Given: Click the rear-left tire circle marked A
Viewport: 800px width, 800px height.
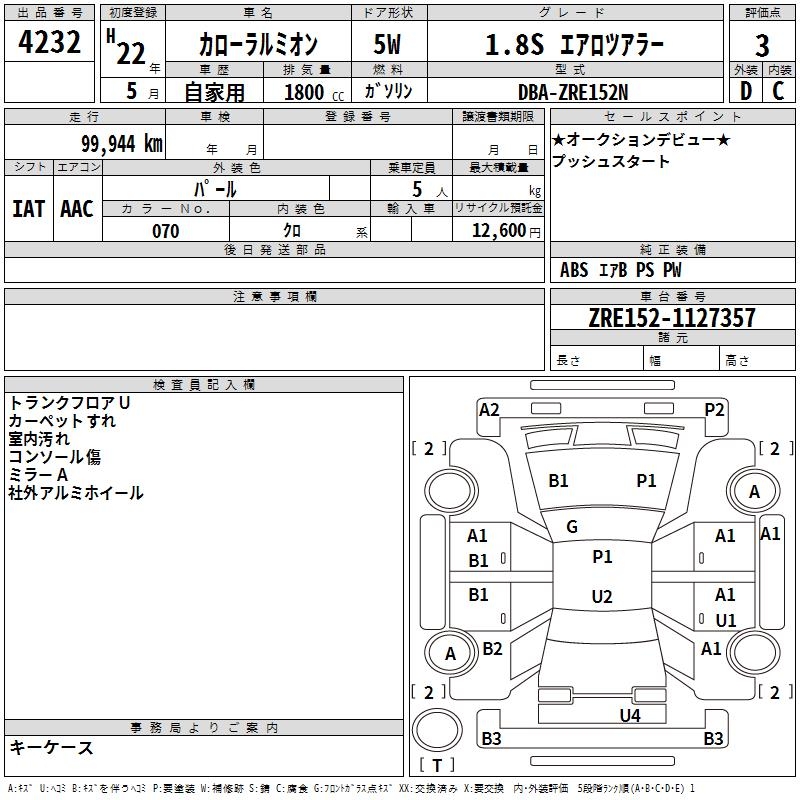Looking at the screenshot, I should click(450, 653).
